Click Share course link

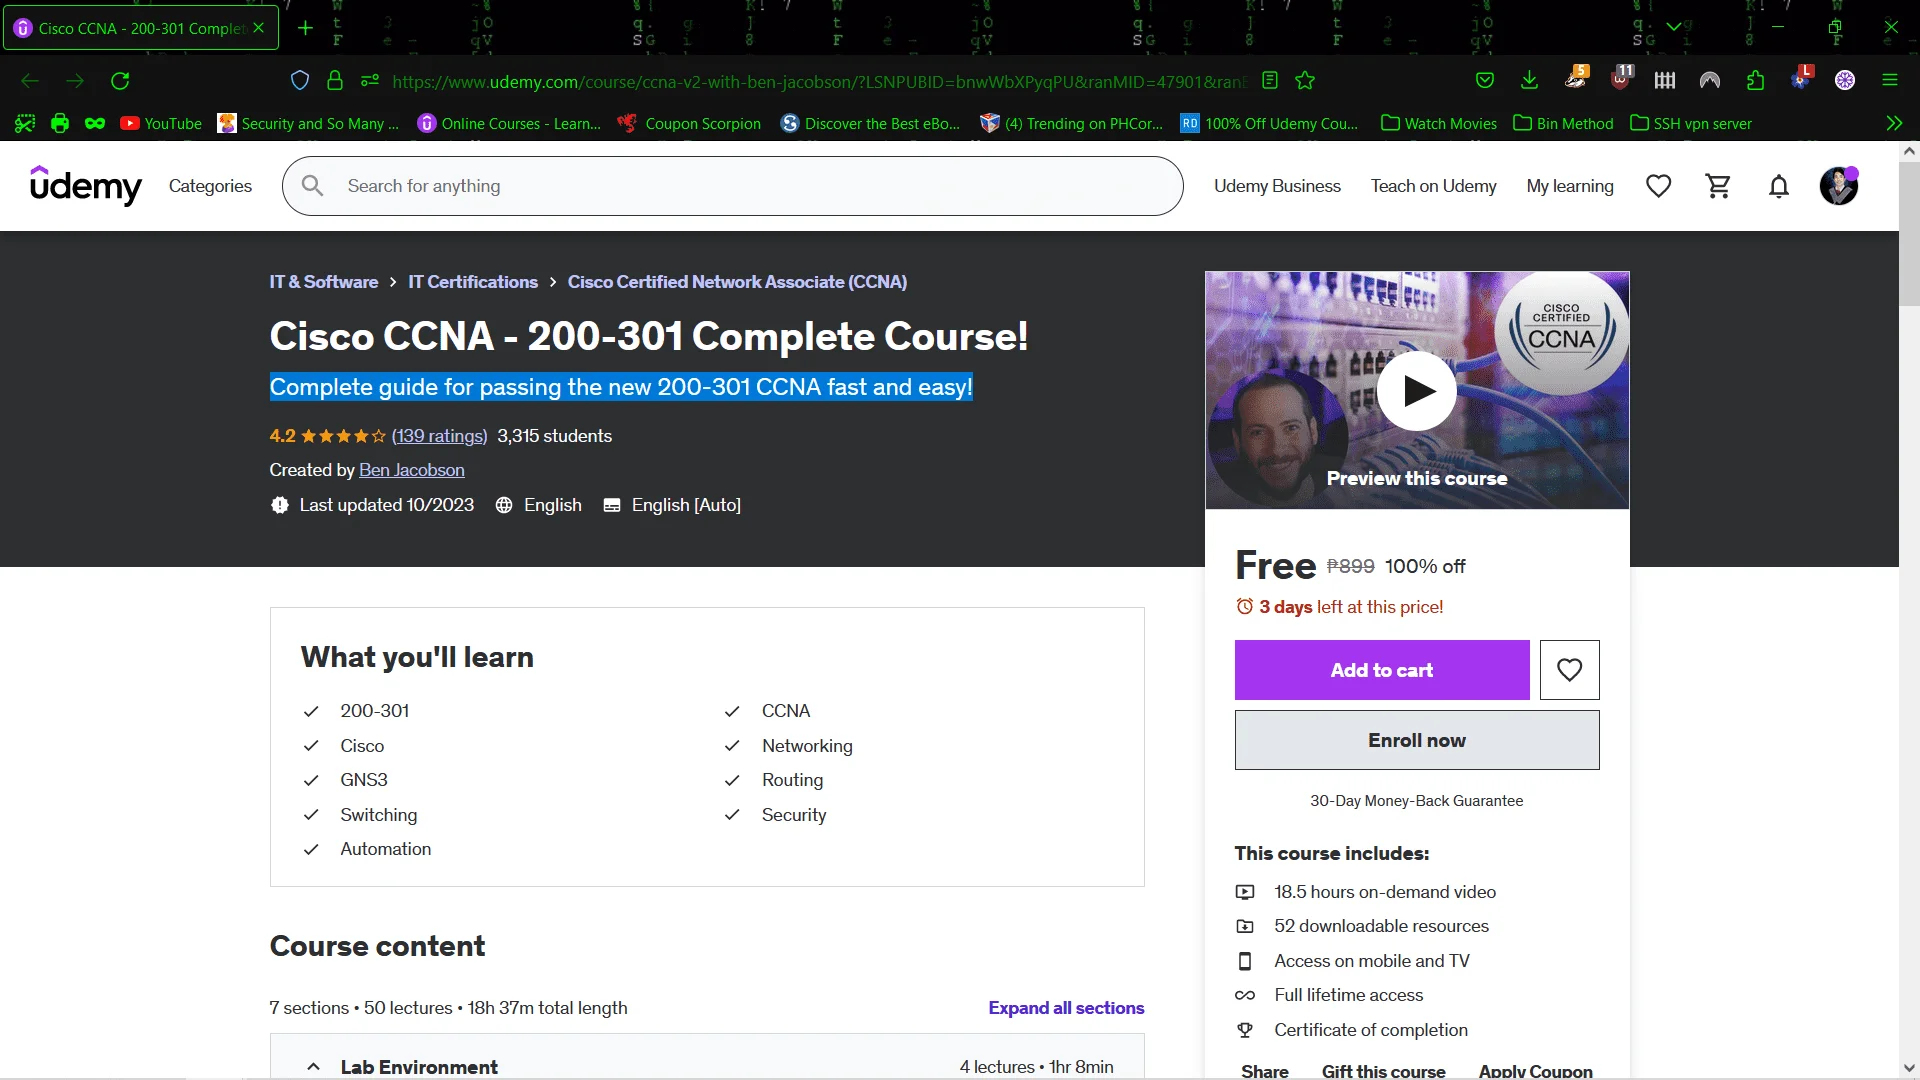coord(1264,1071)
